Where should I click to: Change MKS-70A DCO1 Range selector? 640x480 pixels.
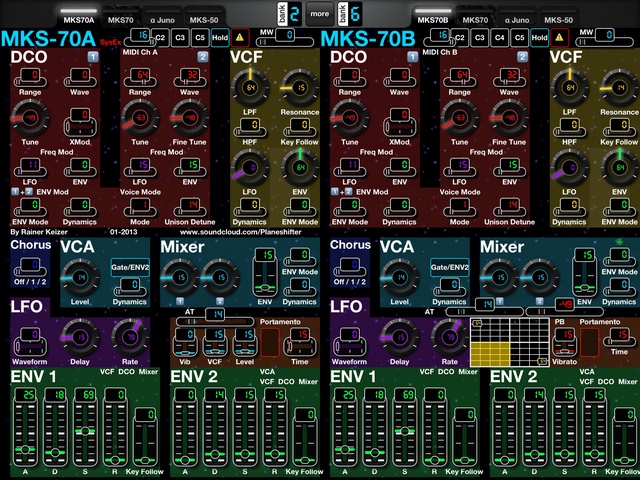[x=30, y=78]
